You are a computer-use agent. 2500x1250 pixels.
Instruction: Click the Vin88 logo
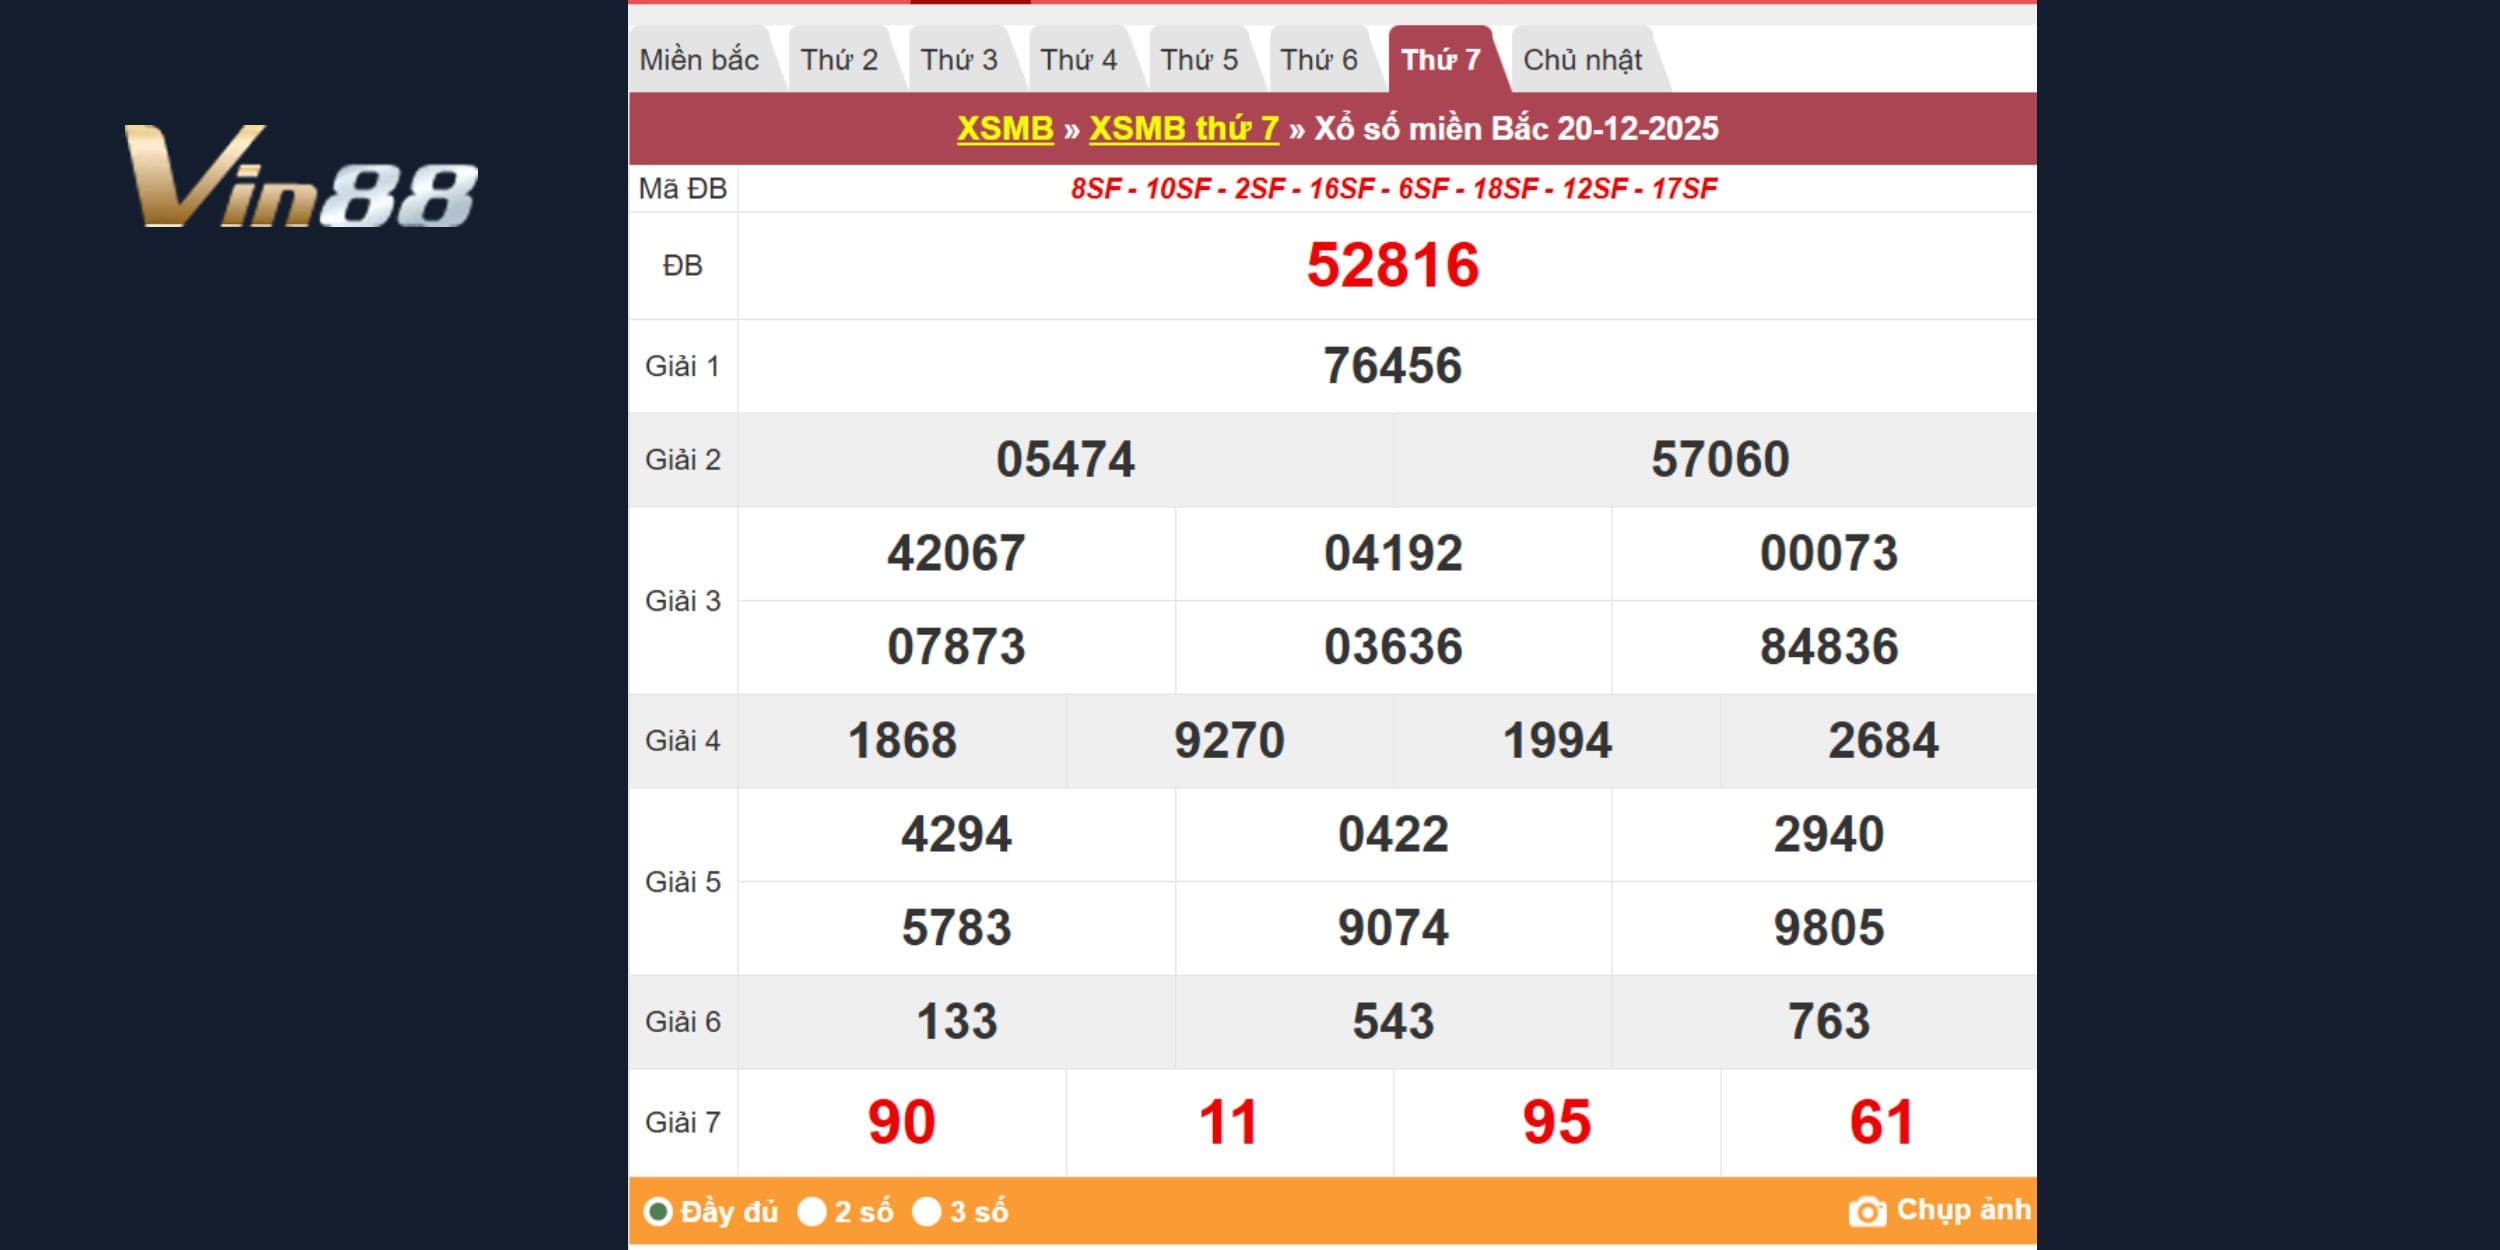click(x=300, y=177)
